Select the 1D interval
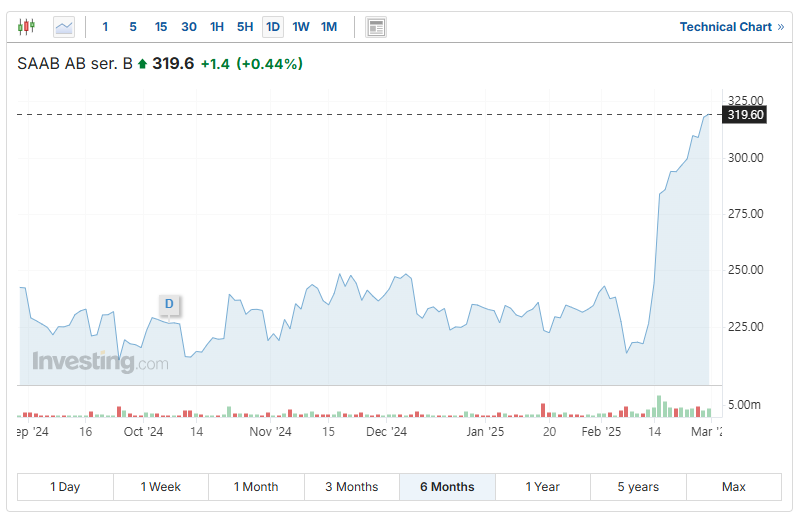This screenshot has width=796, height=516. [273, 27]
